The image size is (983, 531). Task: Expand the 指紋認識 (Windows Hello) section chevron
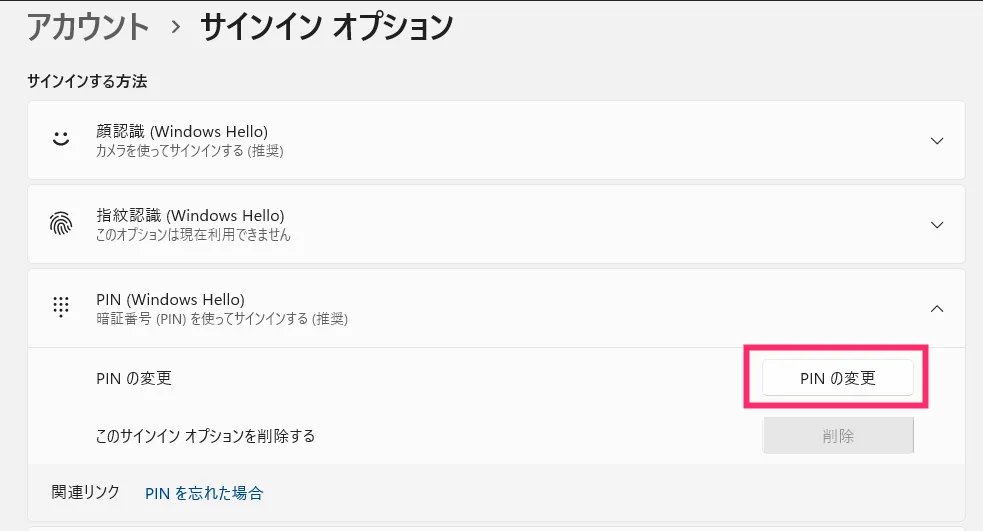[937, 225]
